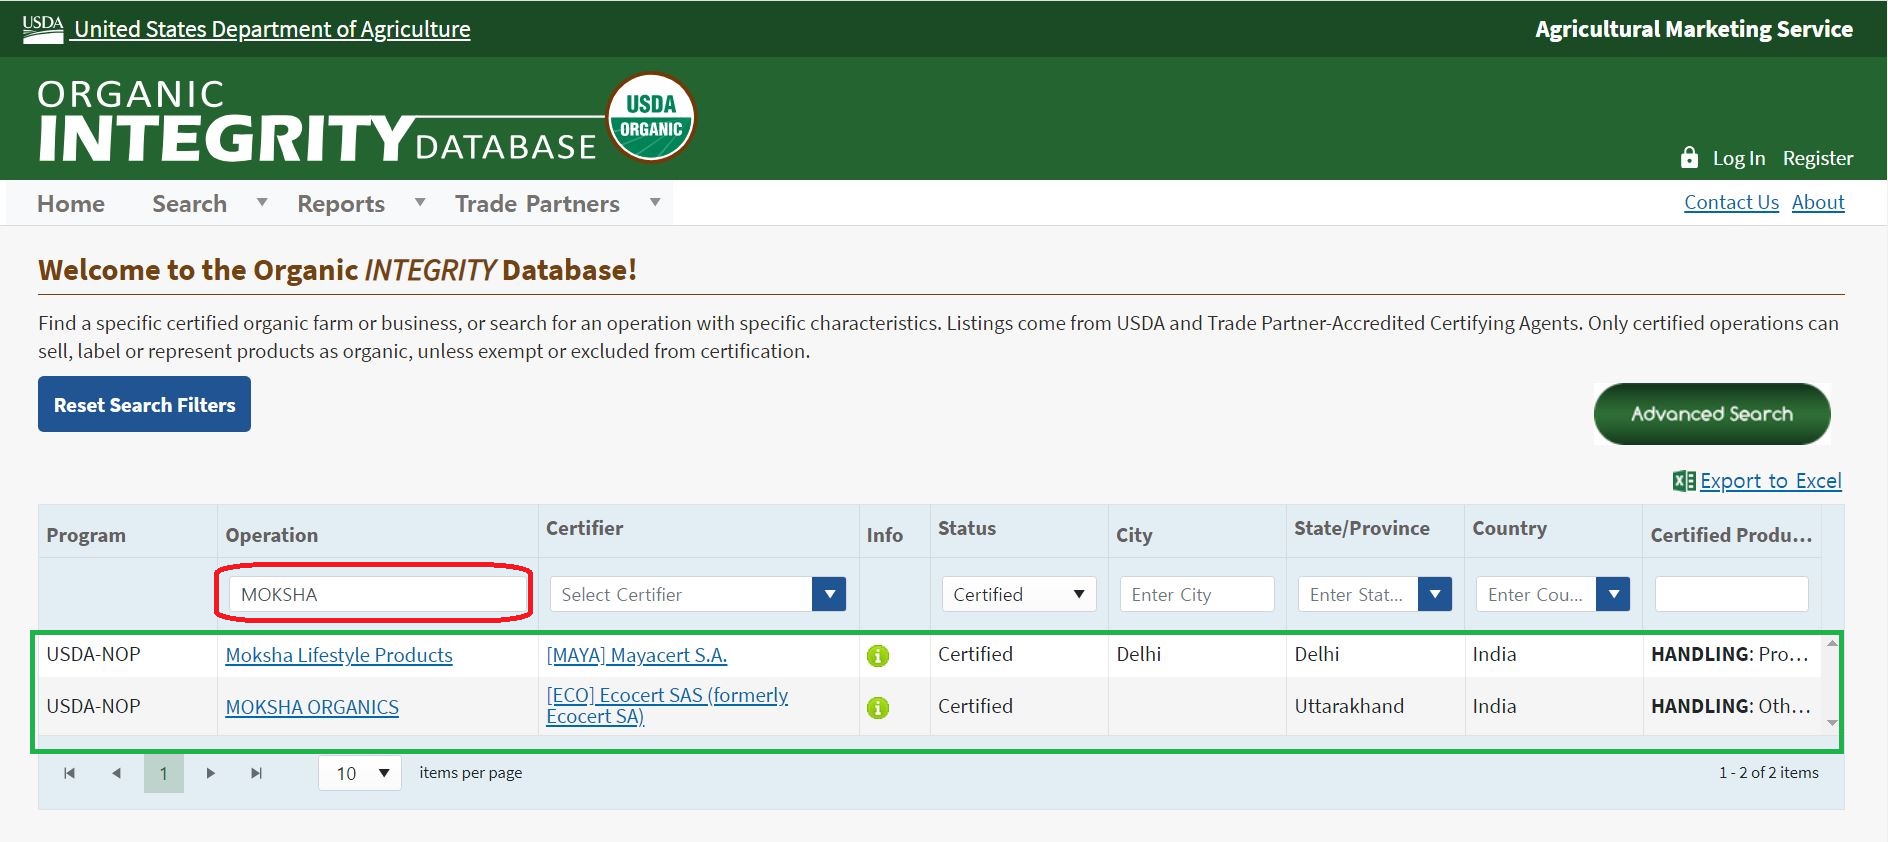The width and height of the screenshot is (1888, 842).
Task: Click the 'HANDLING: Pro…' products cell
Action: (x=1730, y=654)
